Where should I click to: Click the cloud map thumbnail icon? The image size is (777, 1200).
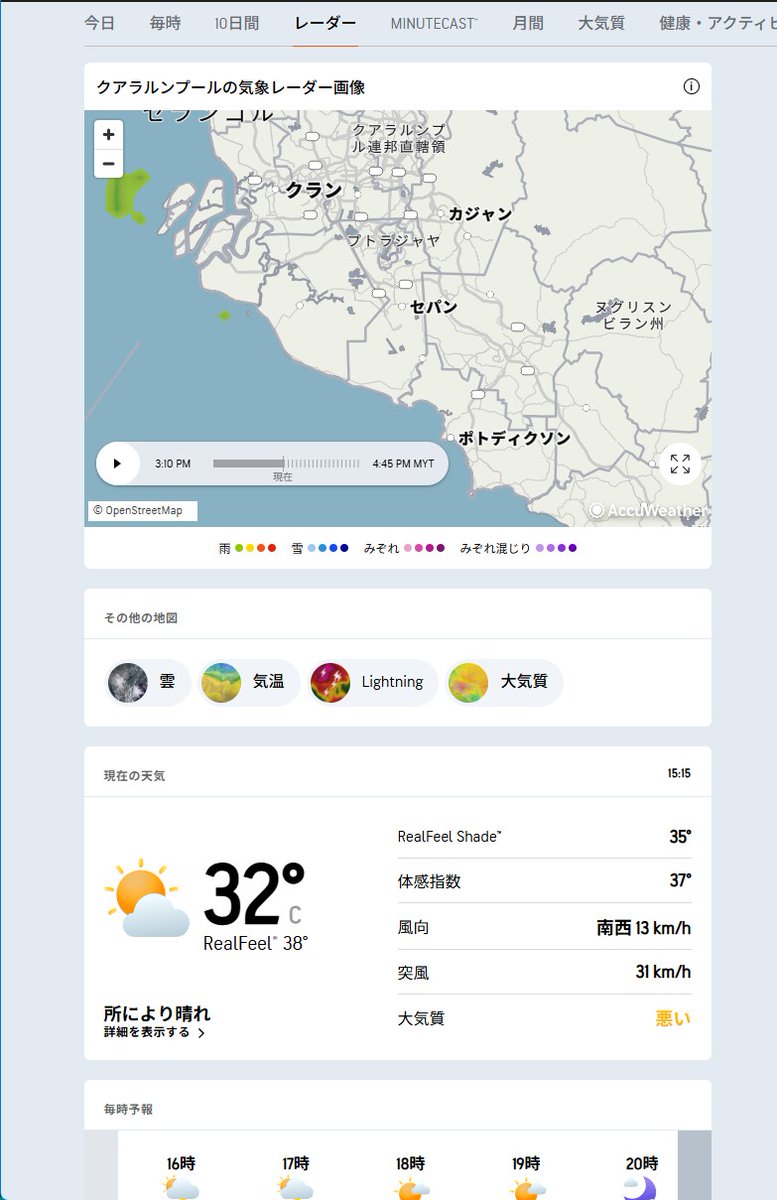click(128, 682)
